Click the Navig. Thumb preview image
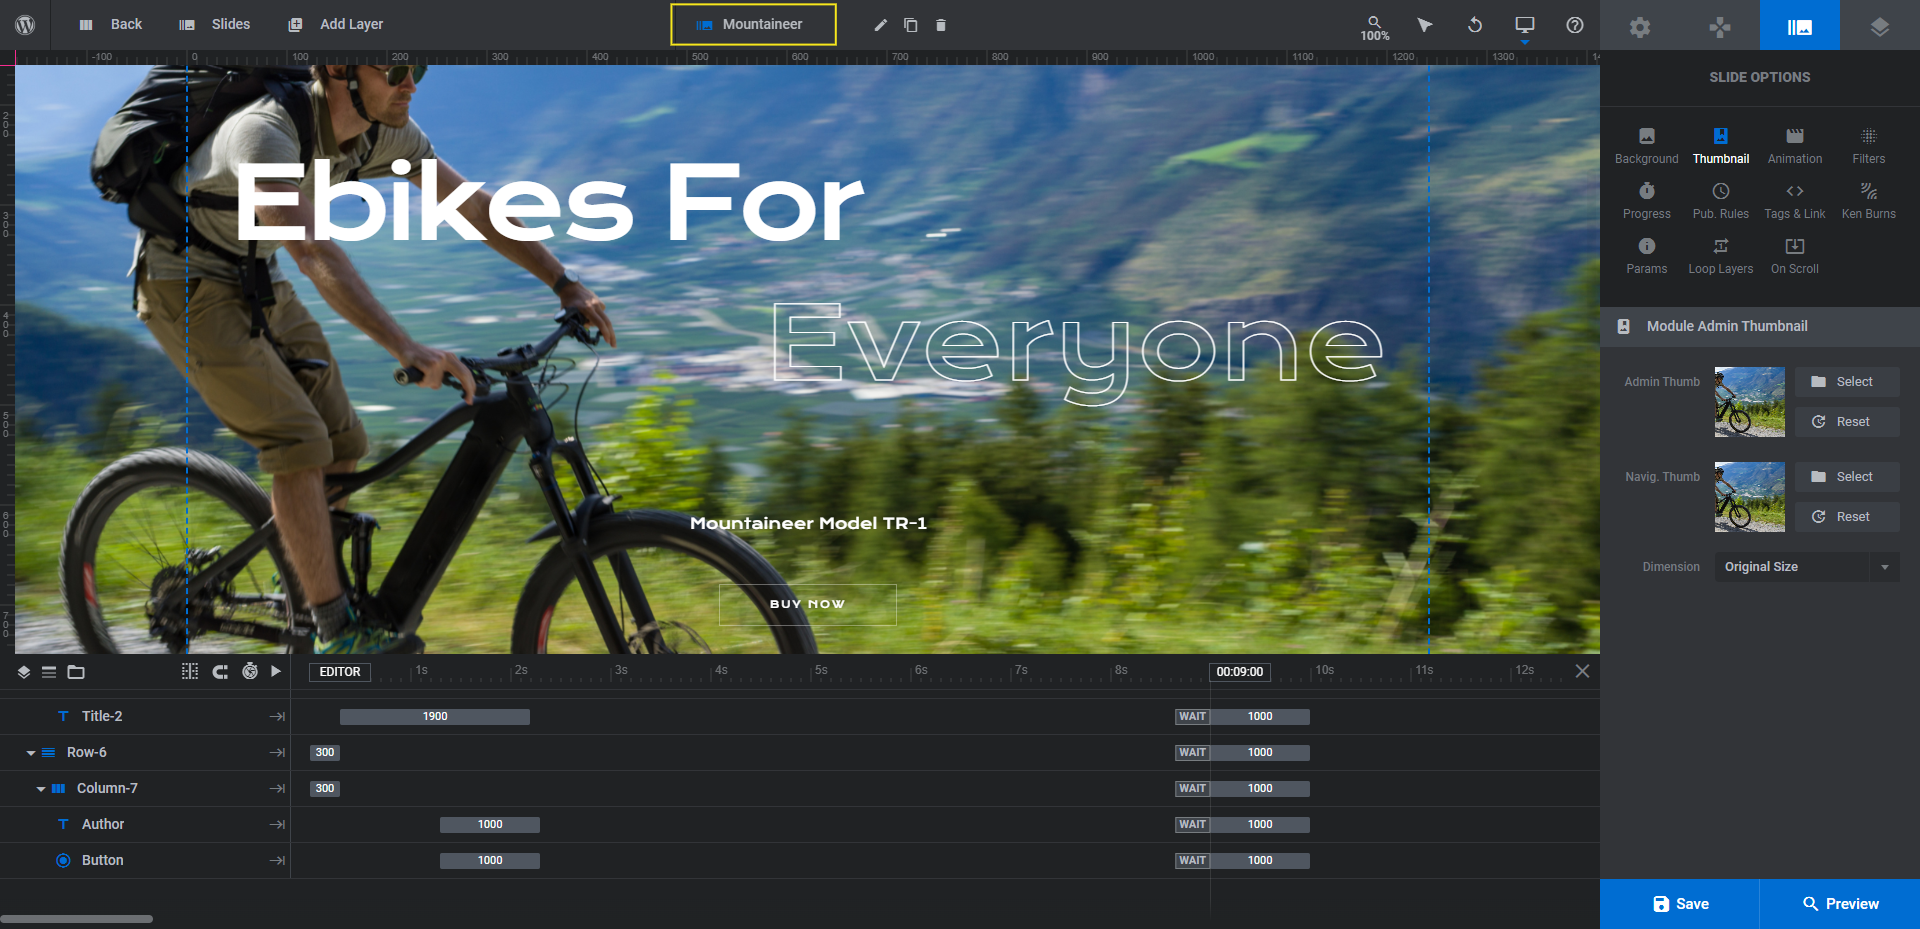The image size is (1920, 929). coord(1750,497)
